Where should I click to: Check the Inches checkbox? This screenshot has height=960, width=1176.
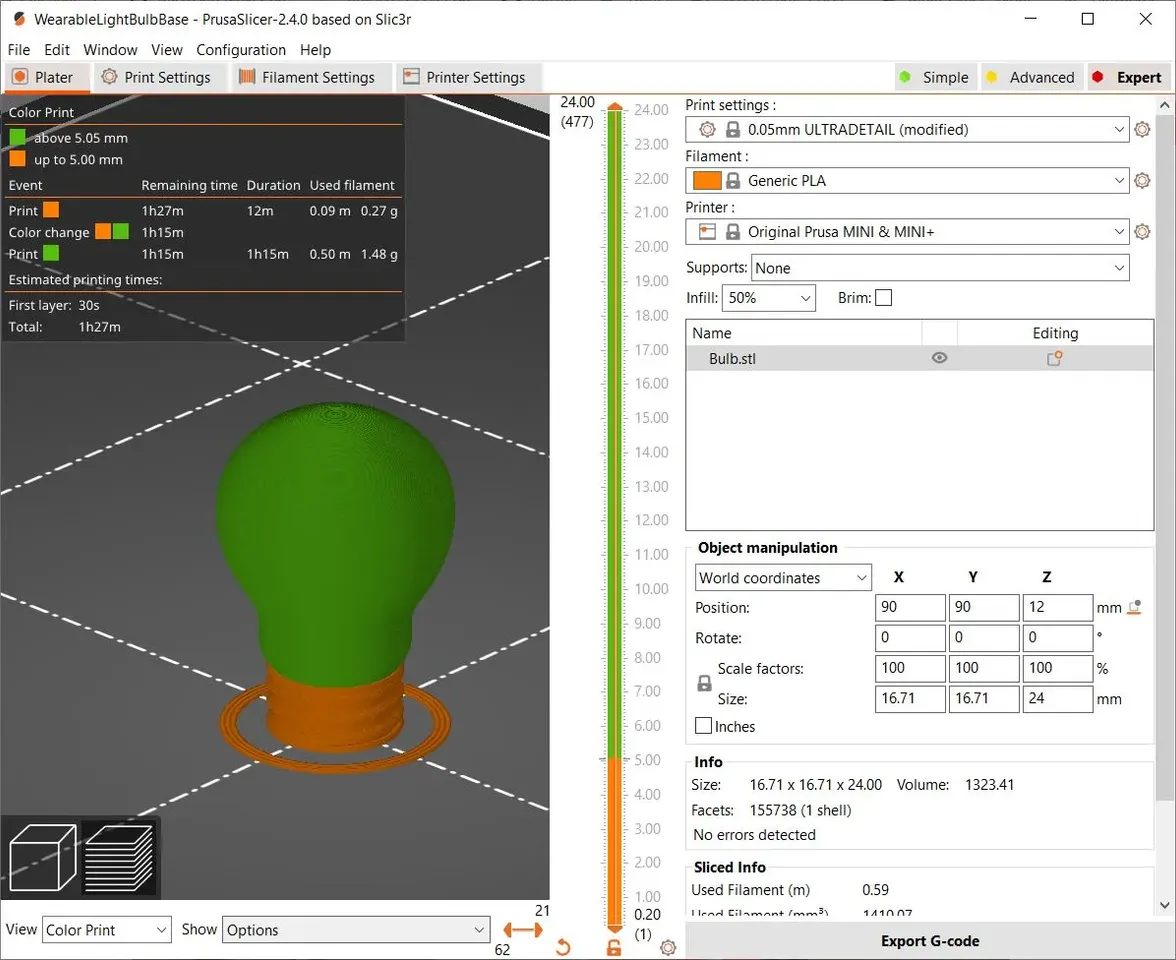[704, 726]
